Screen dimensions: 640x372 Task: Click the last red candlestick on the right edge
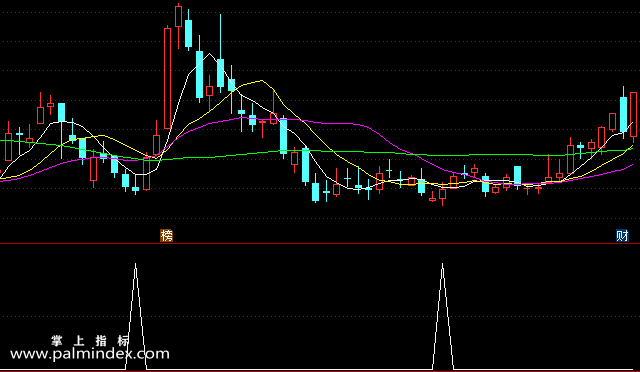(633, 114)
